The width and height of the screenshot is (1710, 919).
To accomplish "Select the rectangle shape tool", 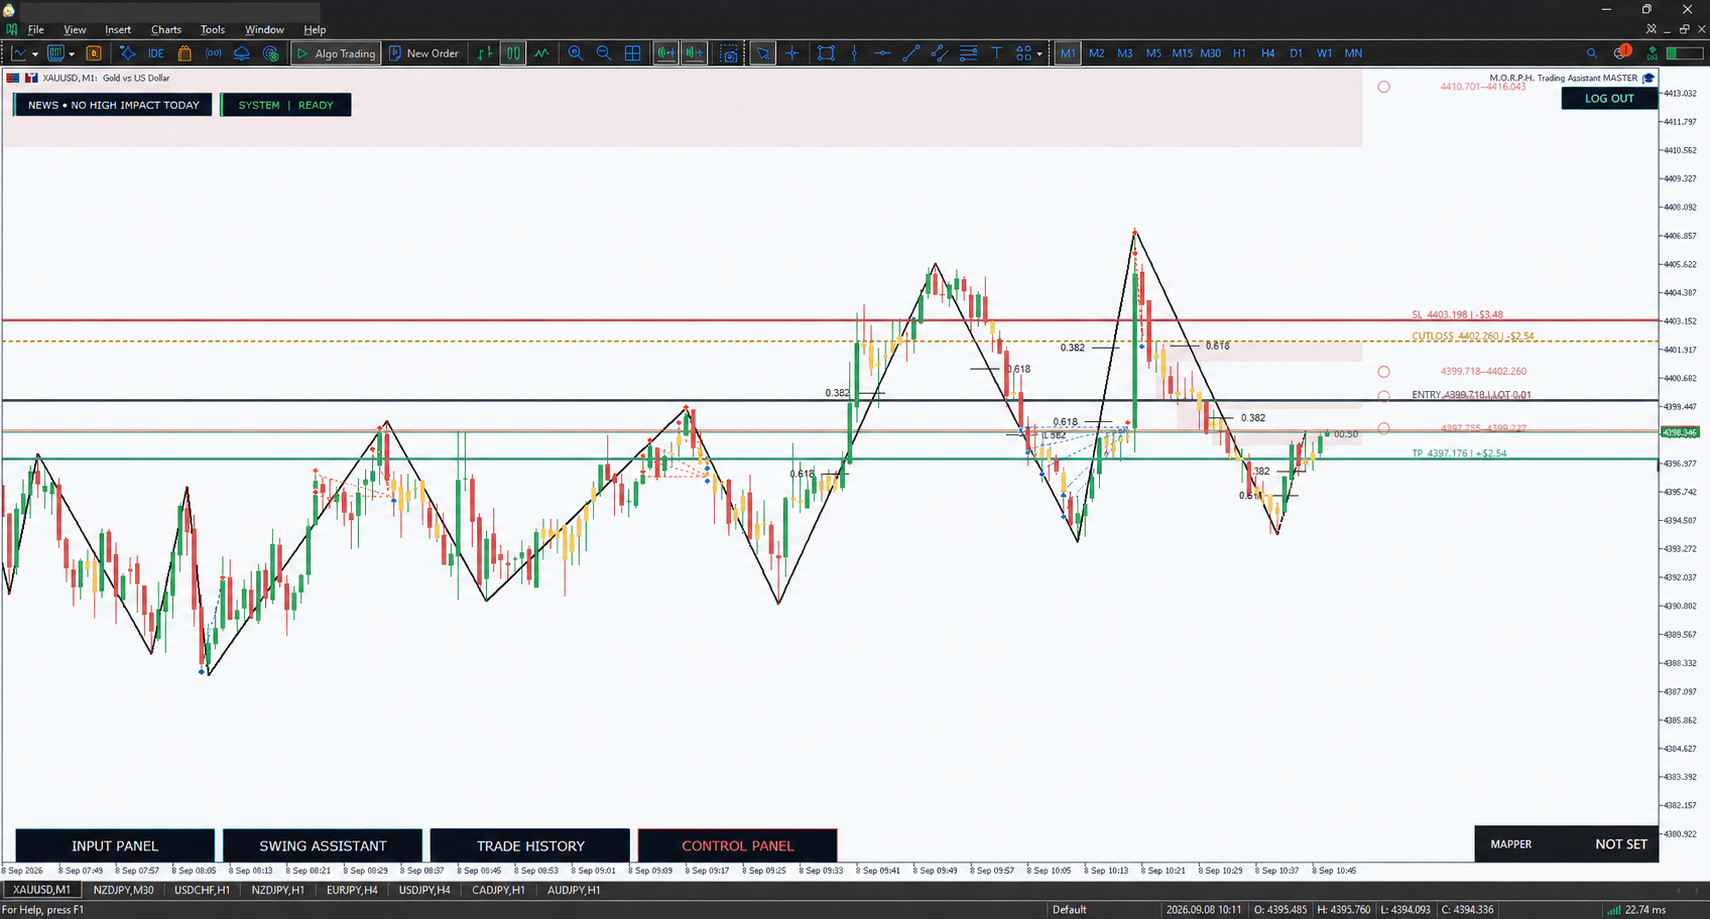I will pyautogui.click(x=826, y=53).
